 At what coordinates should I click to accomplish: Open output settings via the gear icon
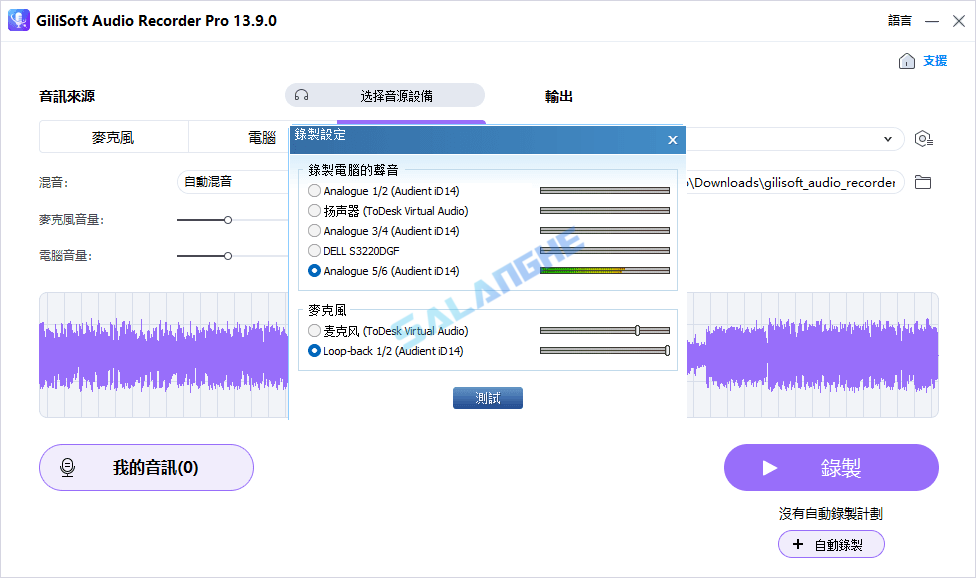(x=923, y=139)
